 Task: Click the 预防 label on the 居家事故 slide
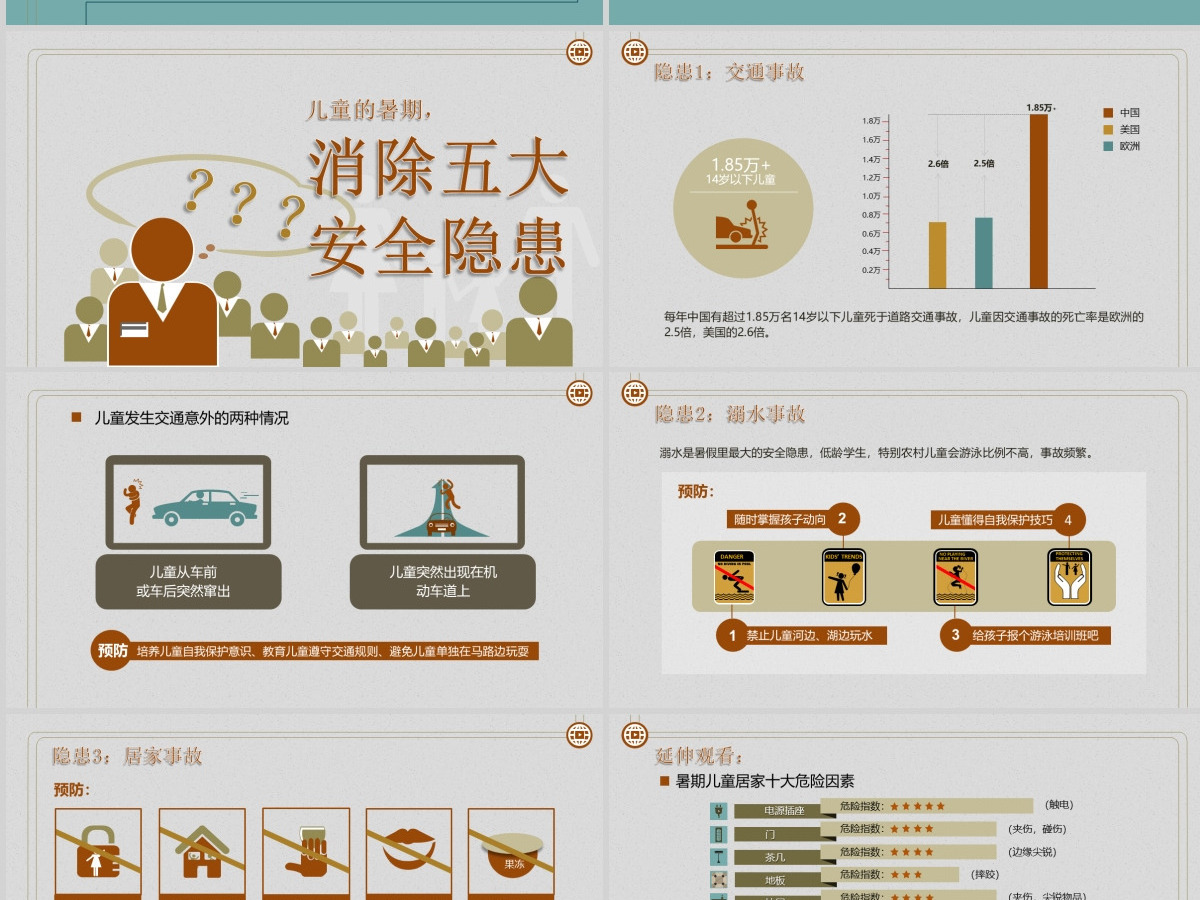point(71,790)
